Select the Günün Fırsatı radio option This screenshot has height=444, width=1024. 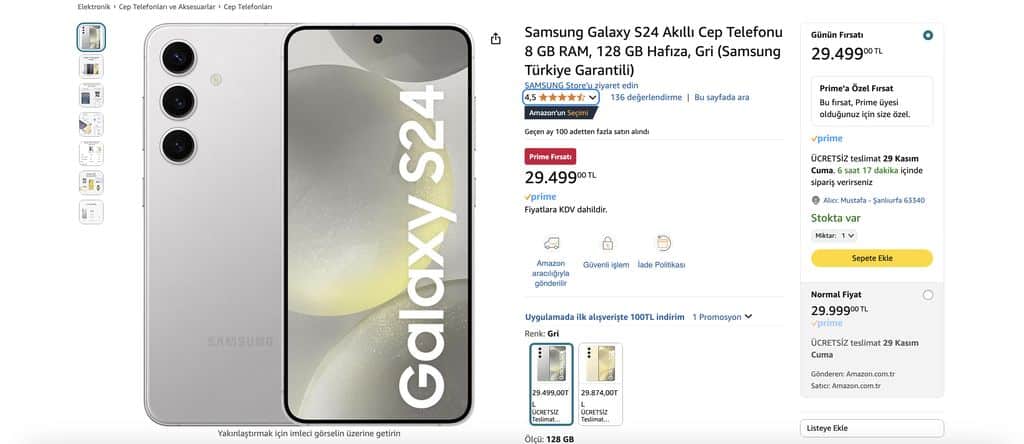(928, 35)
